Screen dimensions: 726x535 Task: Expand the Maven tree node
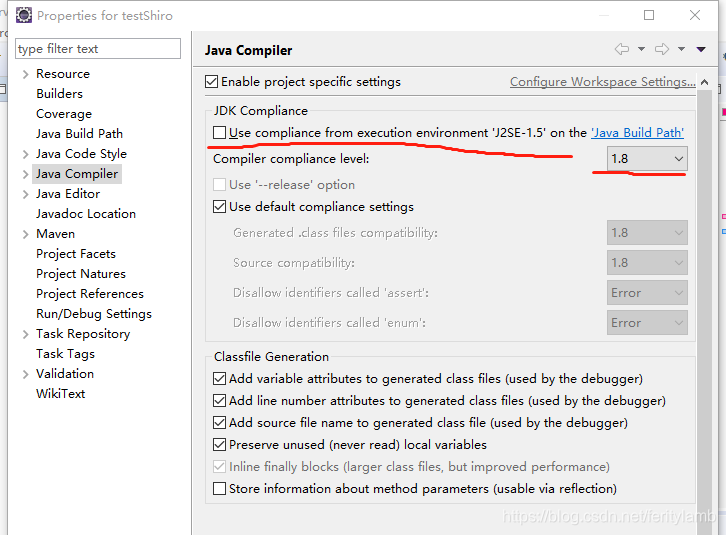[x=25, y=234]
